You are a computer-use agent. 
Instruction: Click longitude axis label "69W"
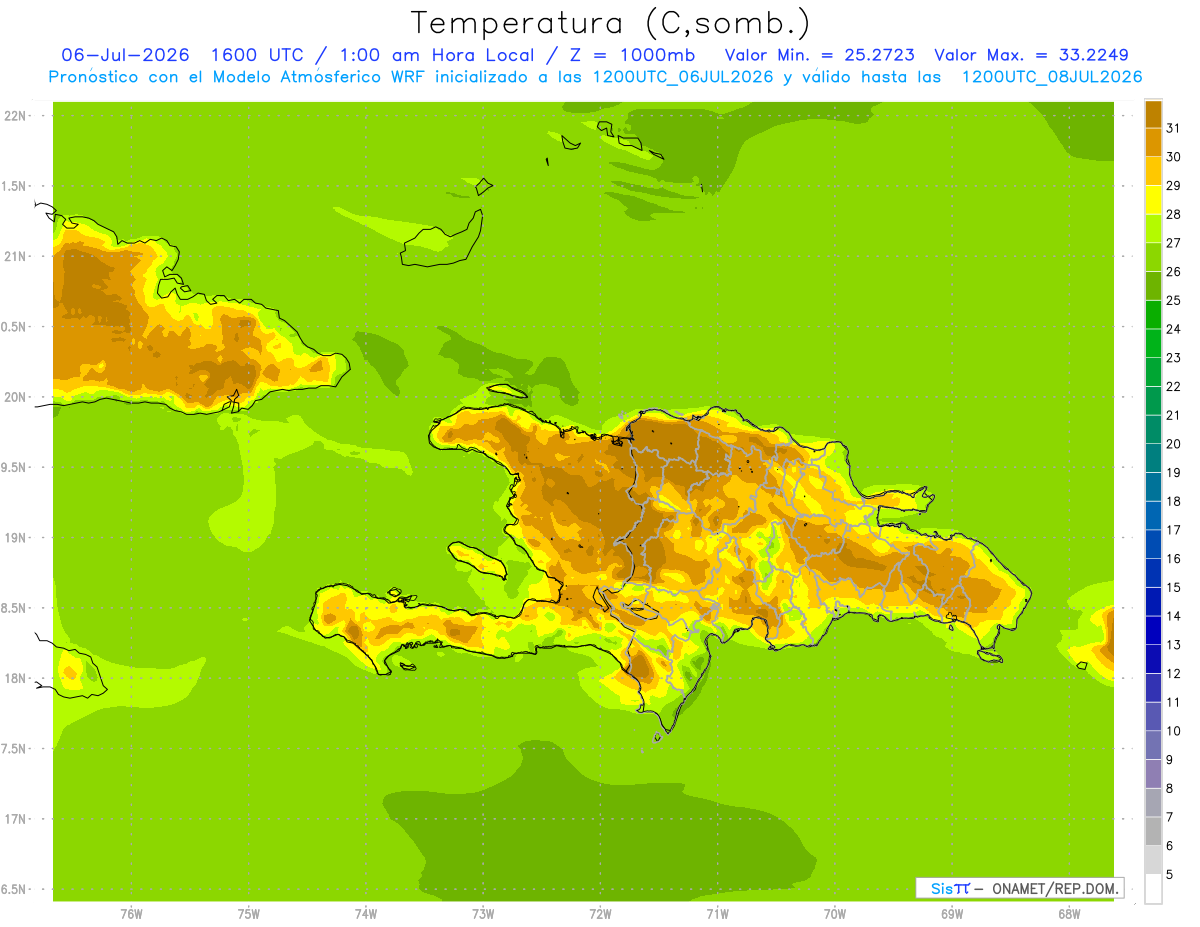(952, 914)
